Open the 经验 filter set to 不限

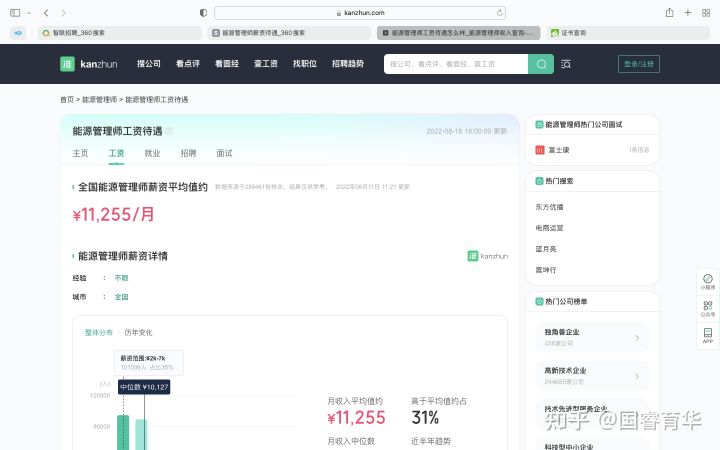[x=121, y=278]
